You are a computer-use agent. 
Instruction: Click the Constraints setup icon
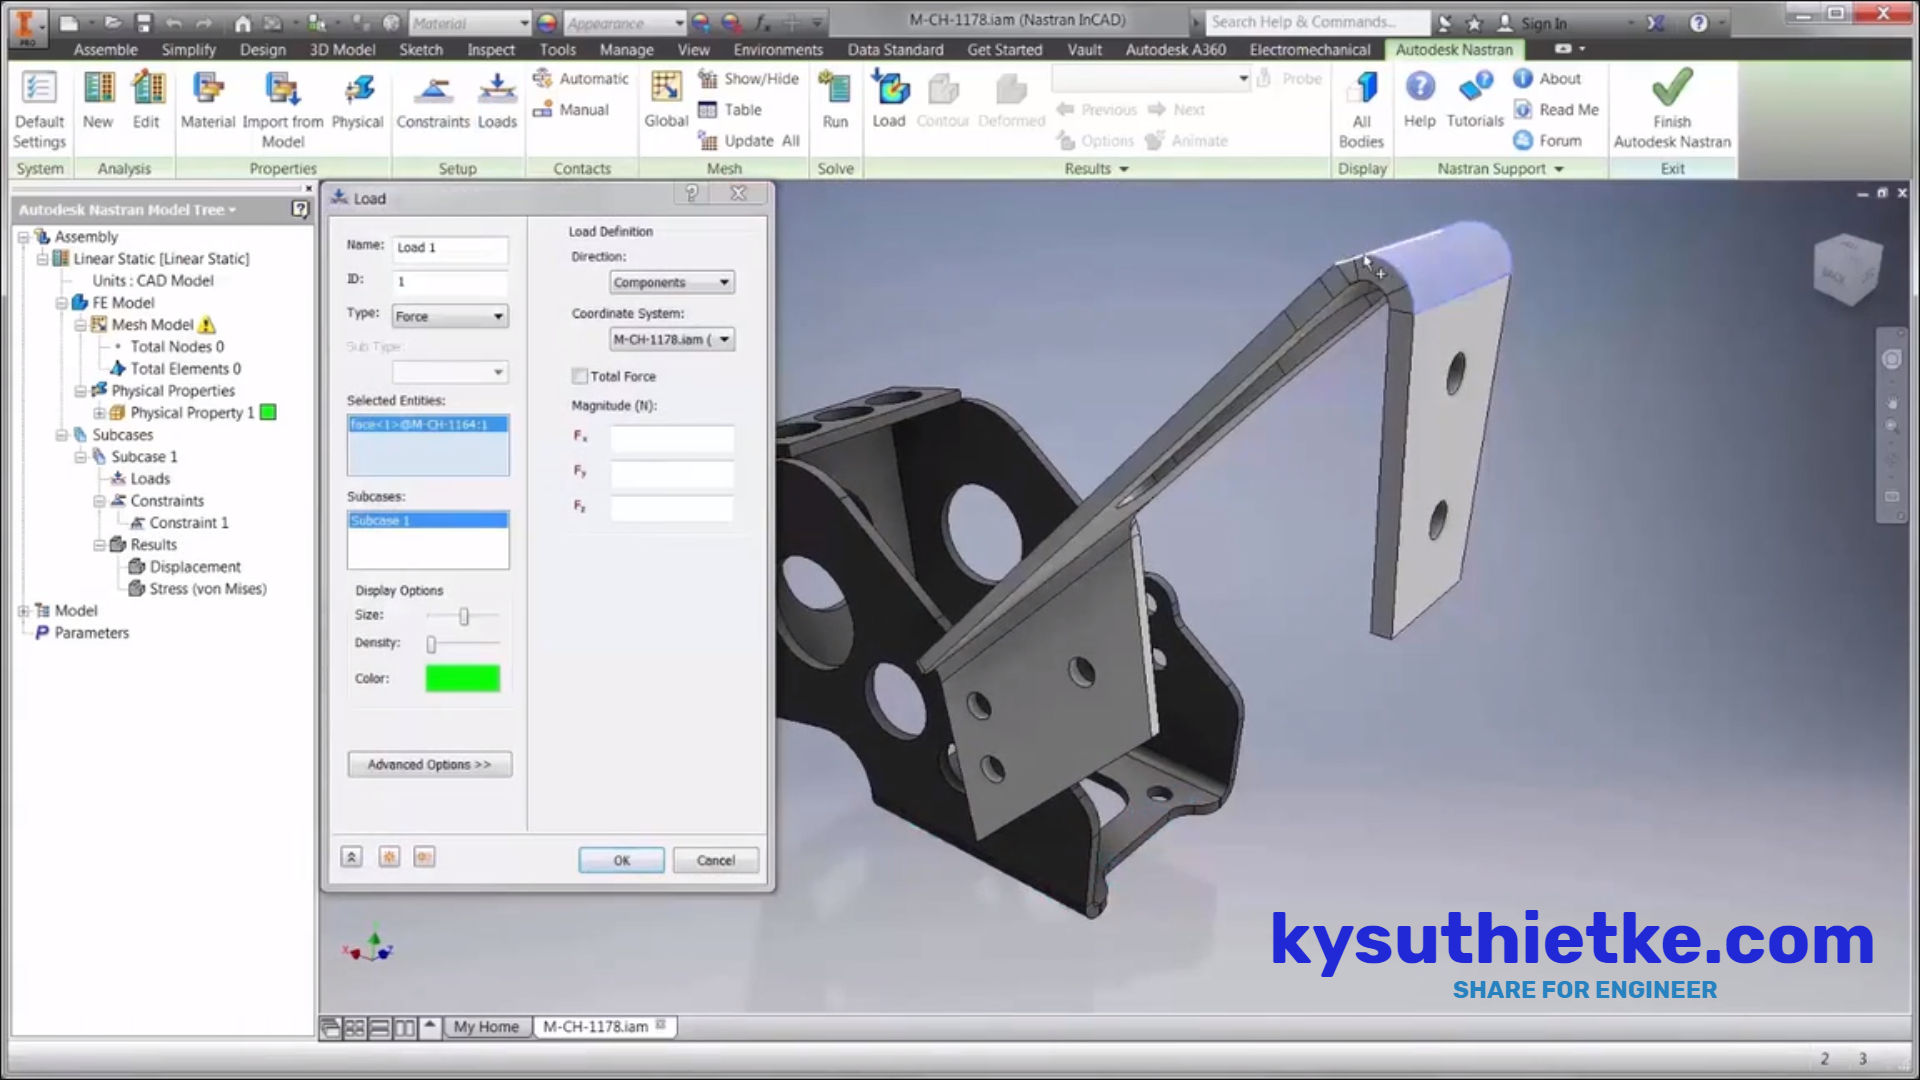[x=434, y=99]
